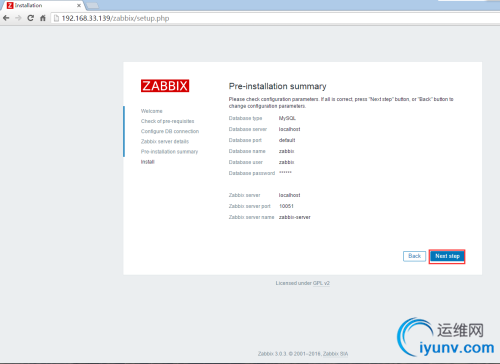Select Zabbix server details step

click(x=165, y=141)
